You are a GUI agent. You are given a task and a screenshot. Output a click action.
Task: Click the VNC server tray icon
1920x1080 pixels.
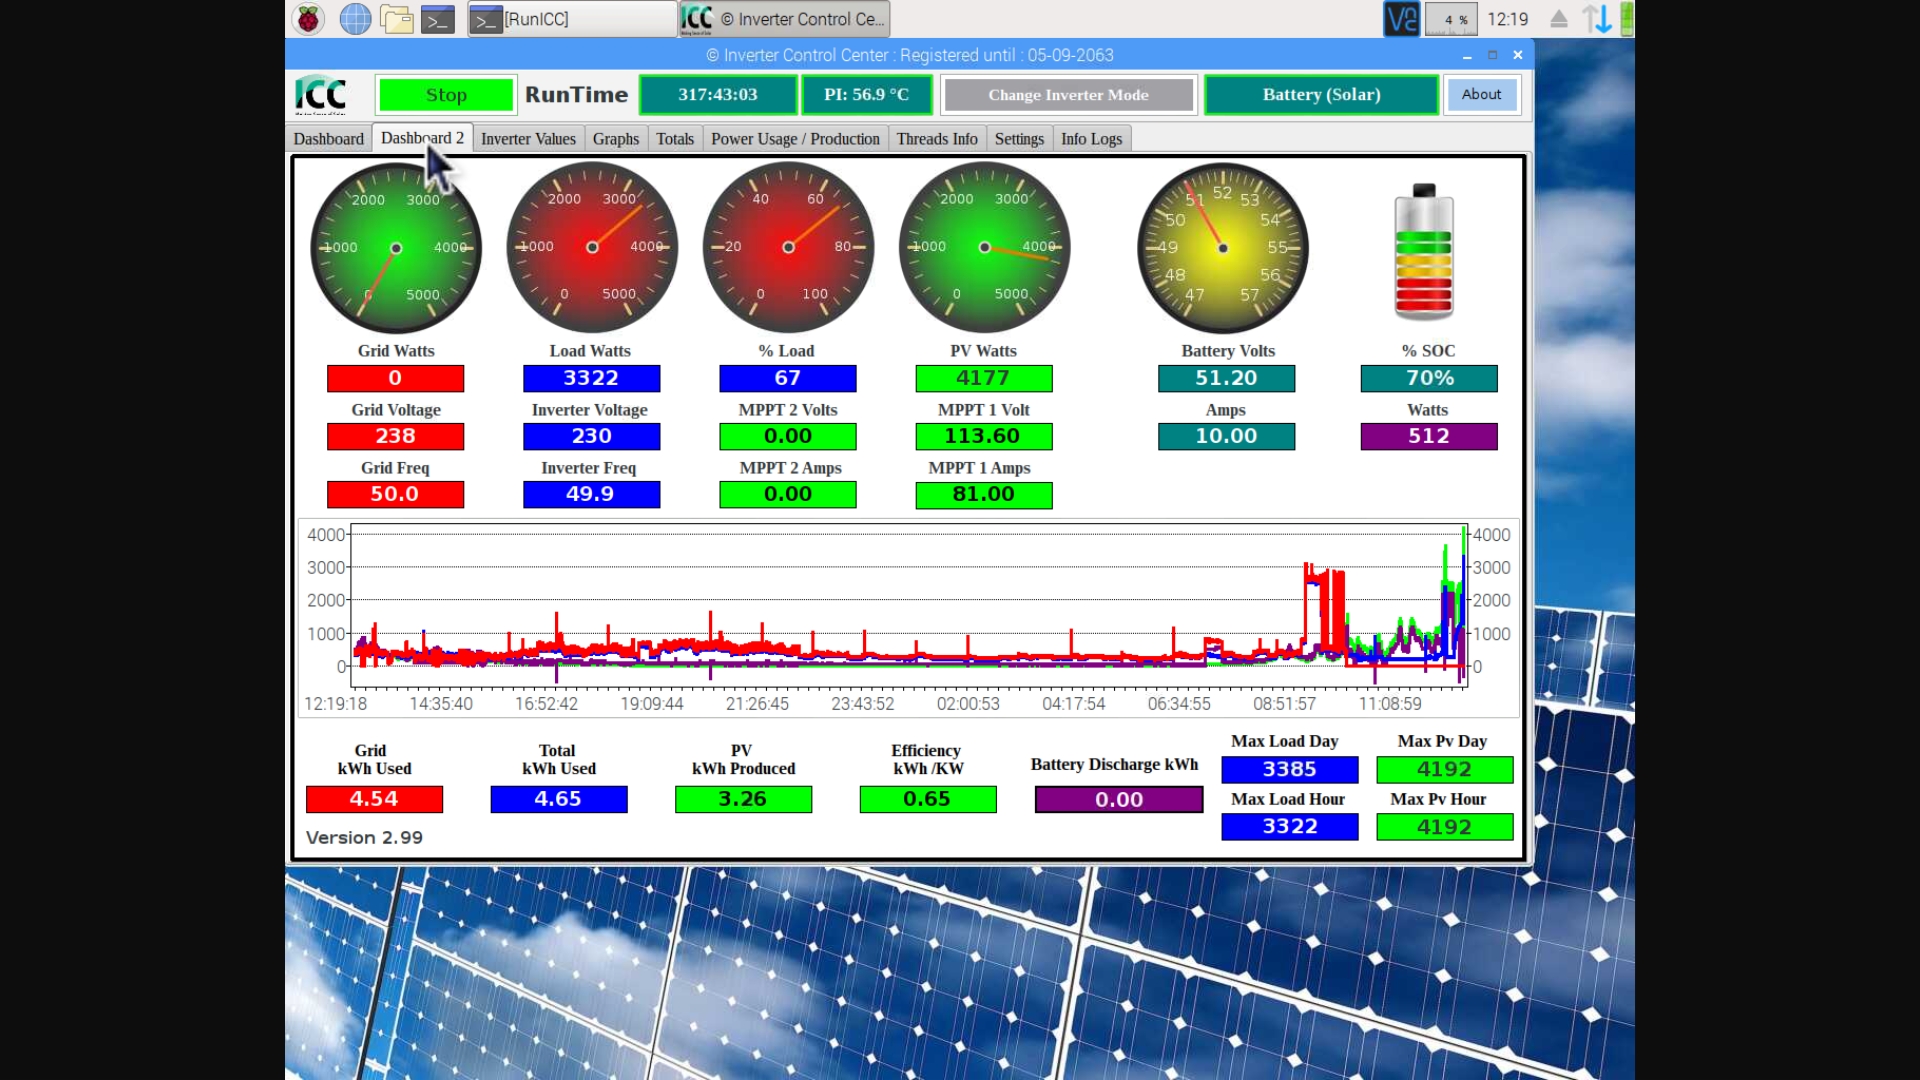pyautogui.click(x=1401, y=19)
